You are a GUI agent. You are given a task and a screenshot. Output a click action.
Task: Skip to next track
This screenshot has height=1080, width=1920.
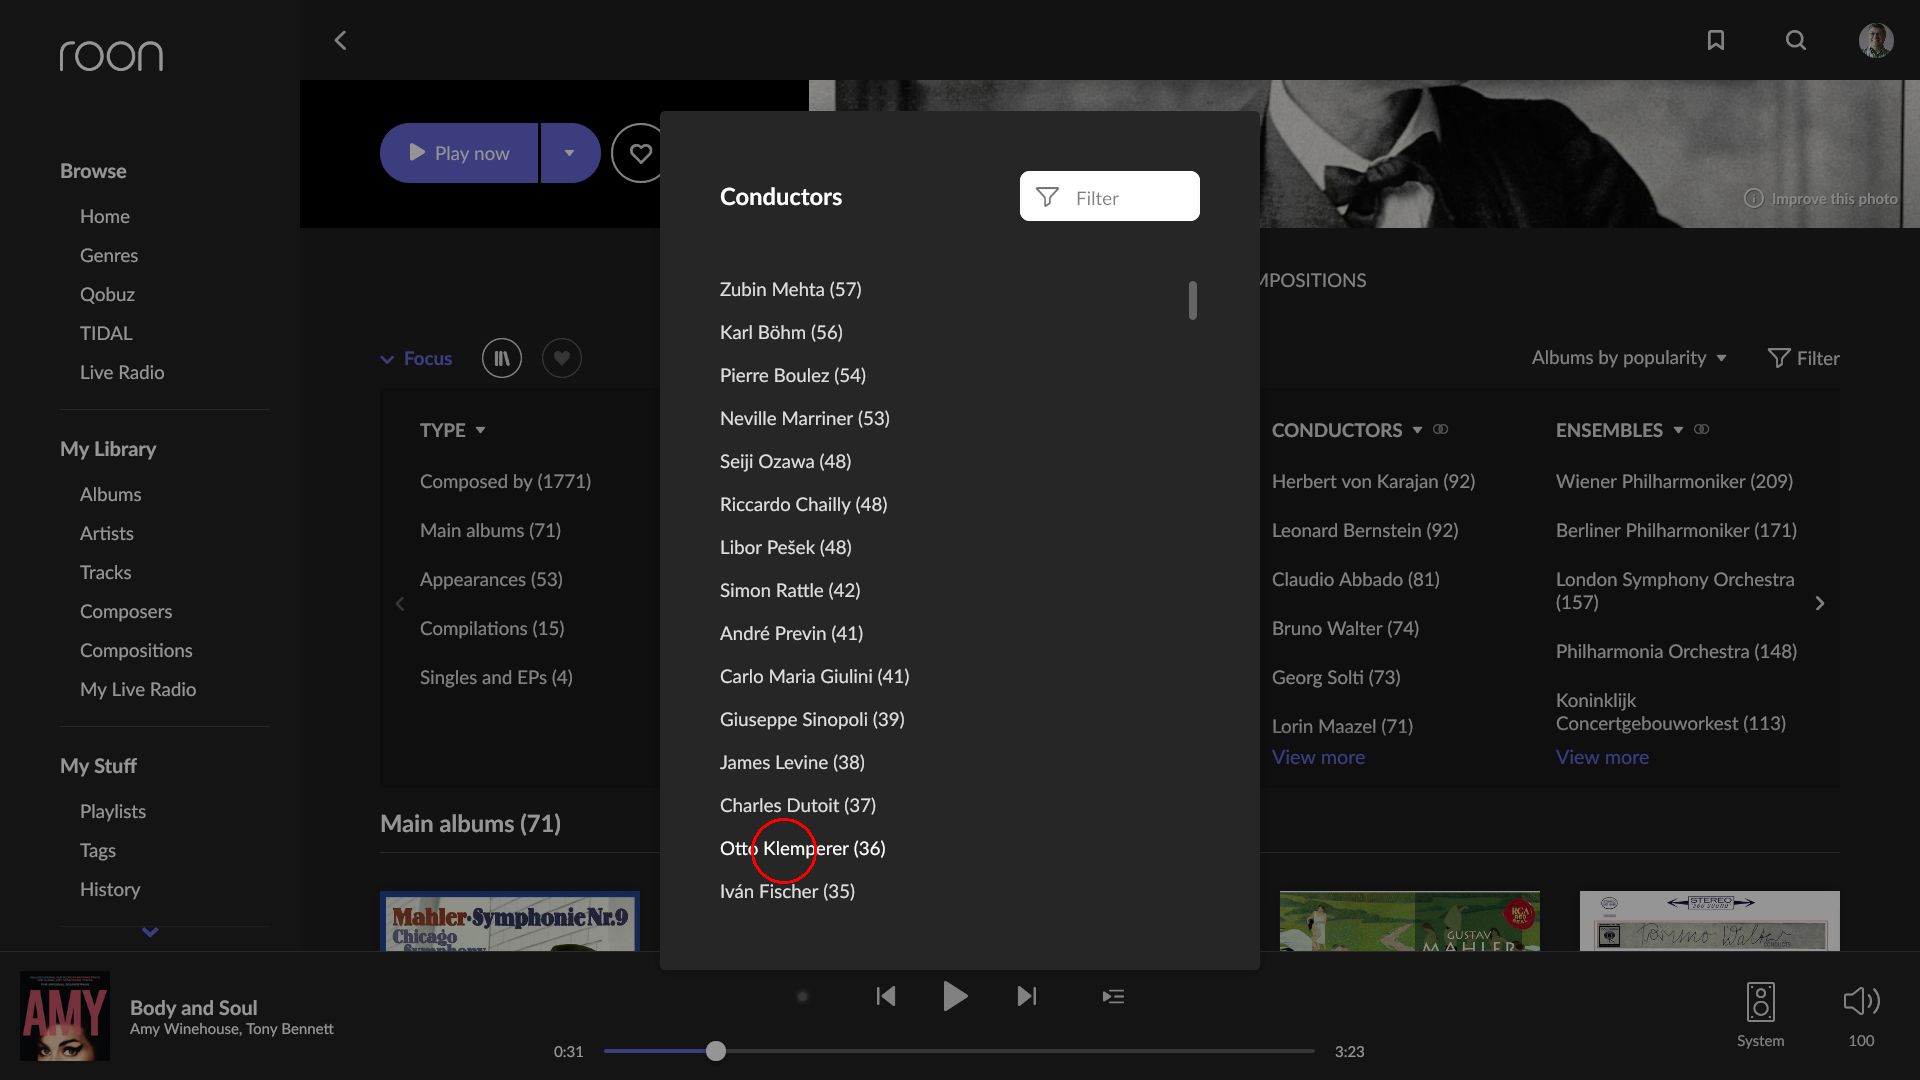[x=1027, y=996]
